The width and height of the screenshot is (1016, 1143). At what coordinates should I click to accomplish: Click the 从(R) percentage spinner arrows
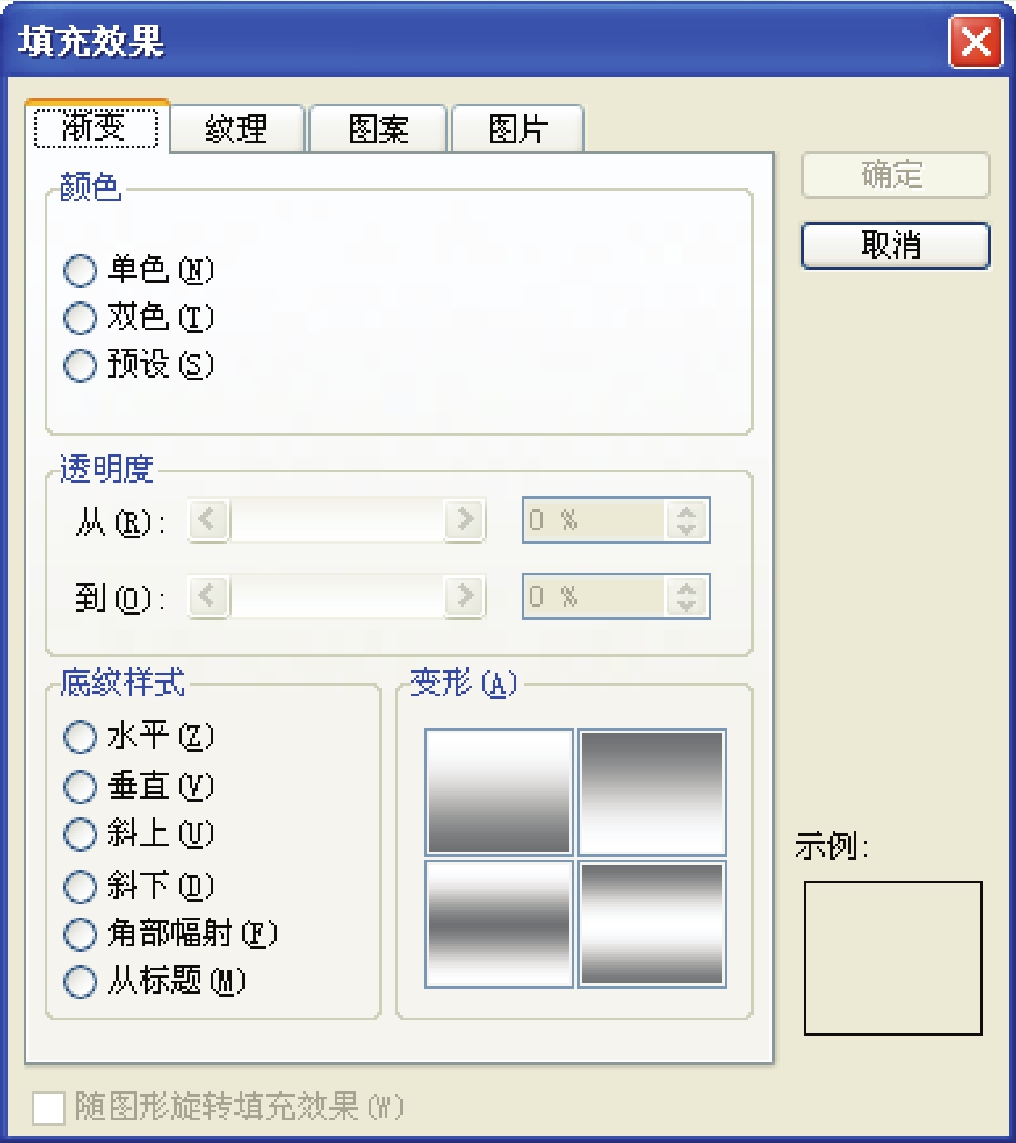click(686, 520)
